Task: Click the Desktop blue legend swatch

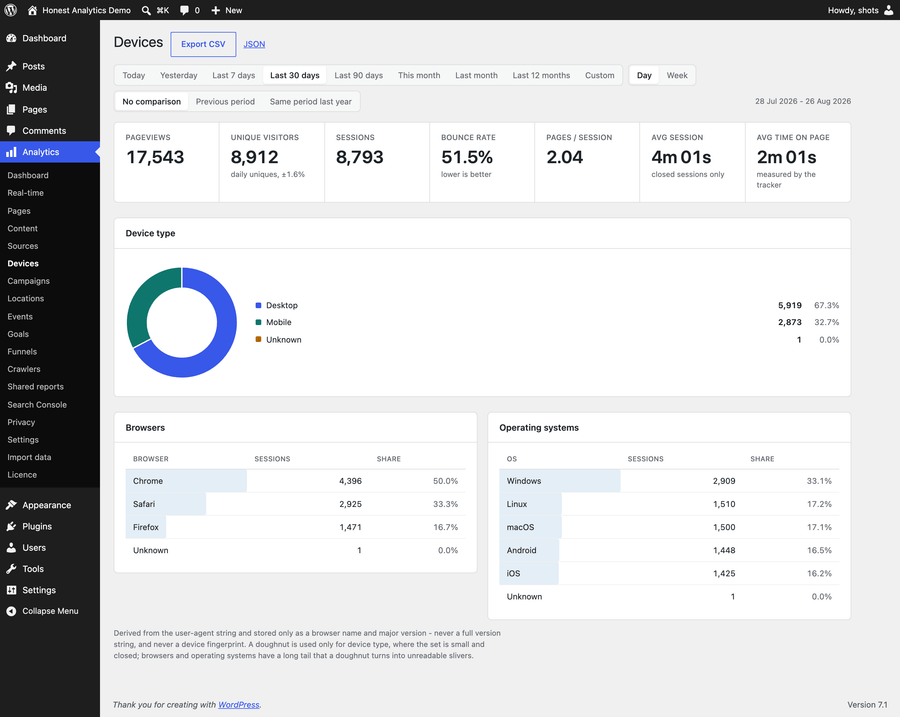Action: (258, 305)
